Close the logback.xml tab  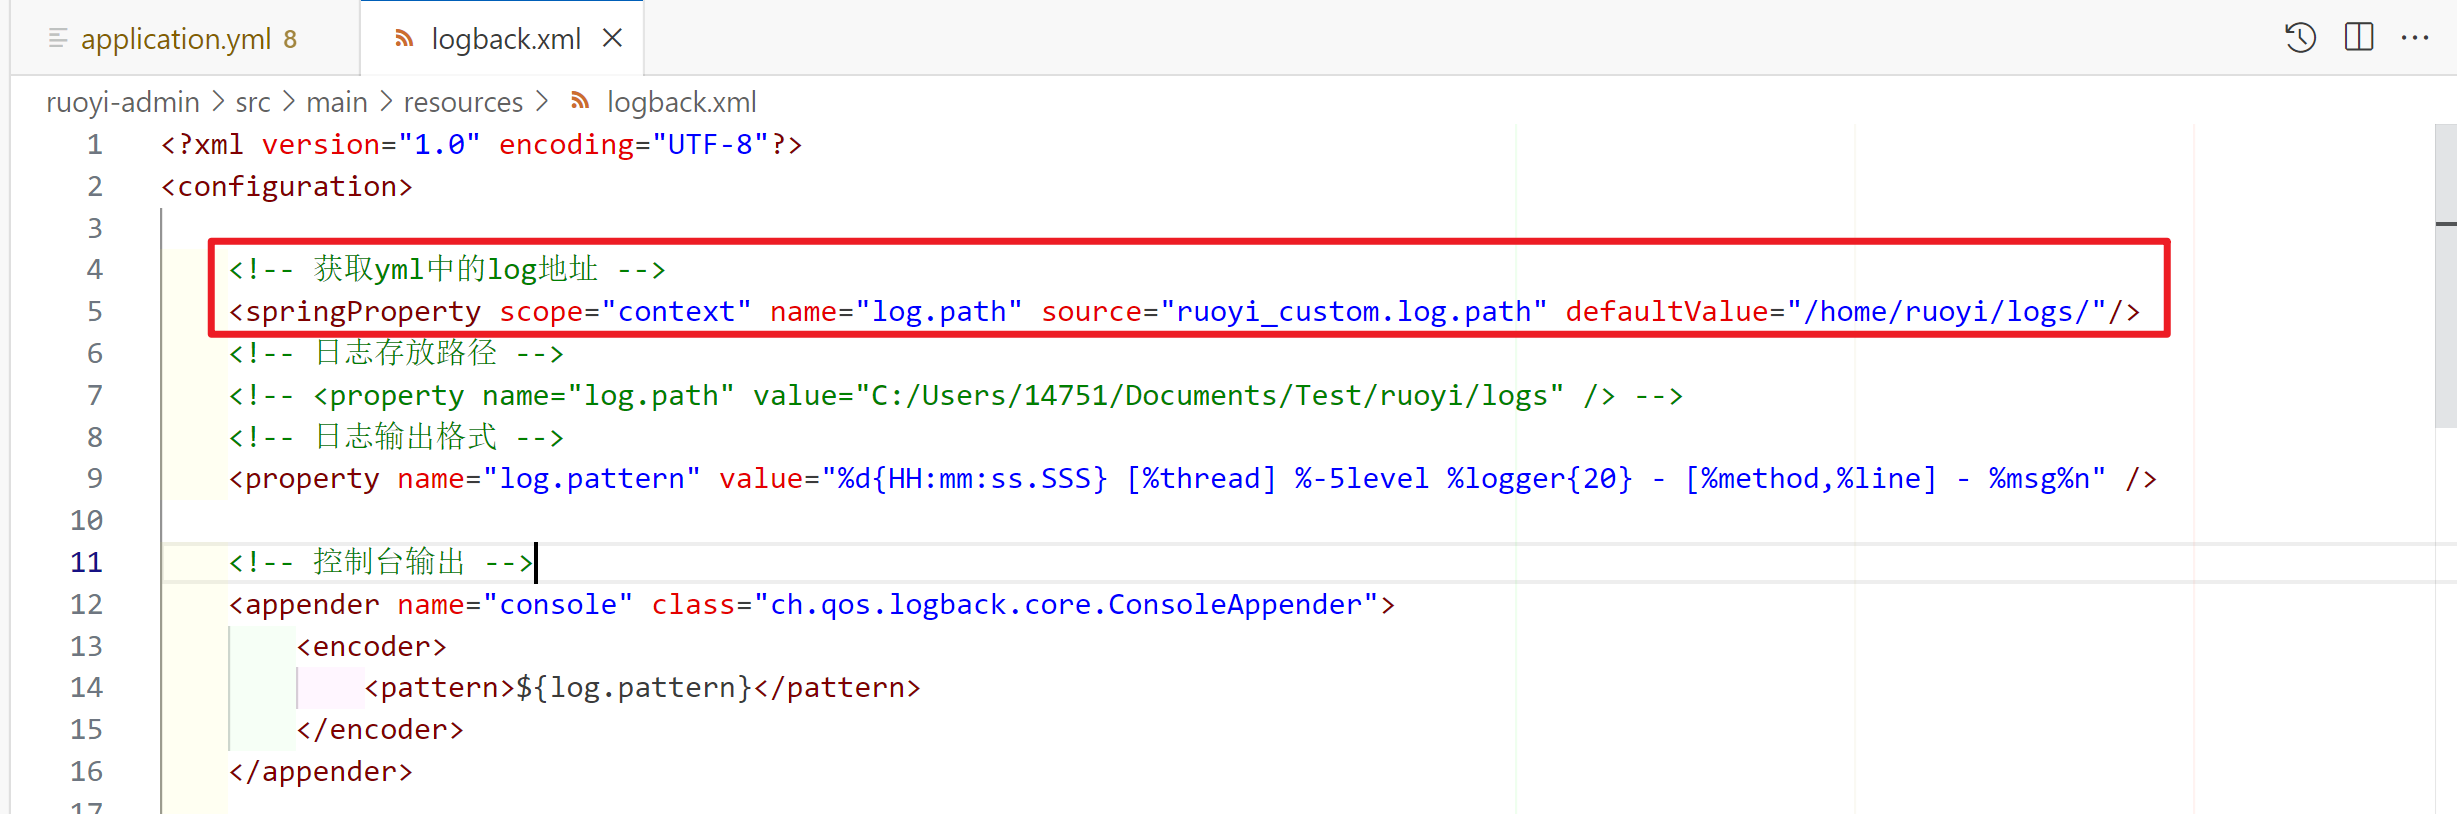[612, 38]
